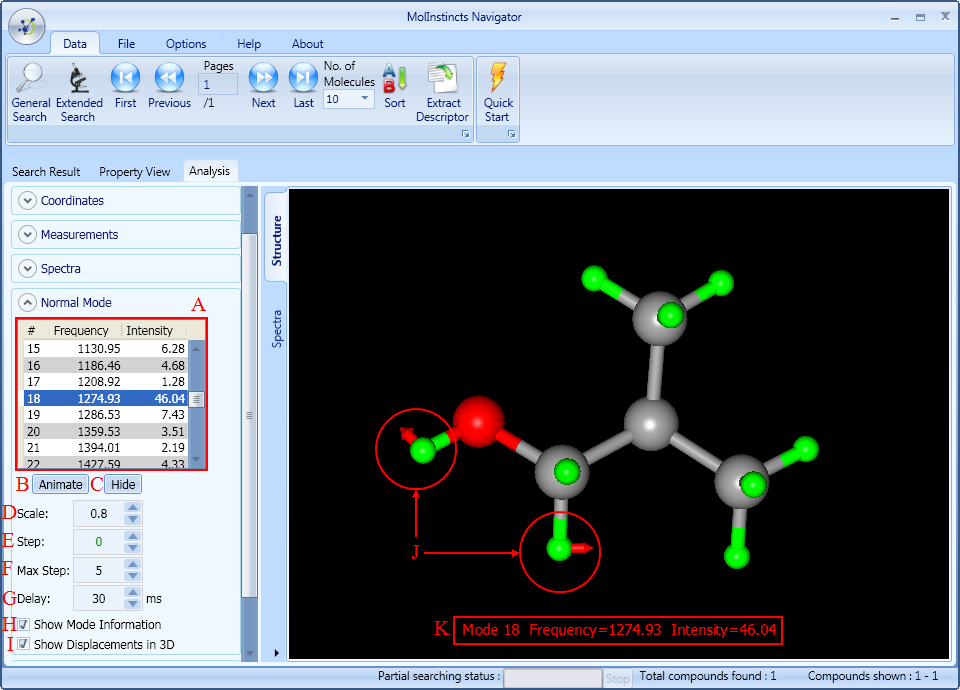Increase the Step value
This screenshot has width=960, height=690.
[x=133, y=535]
